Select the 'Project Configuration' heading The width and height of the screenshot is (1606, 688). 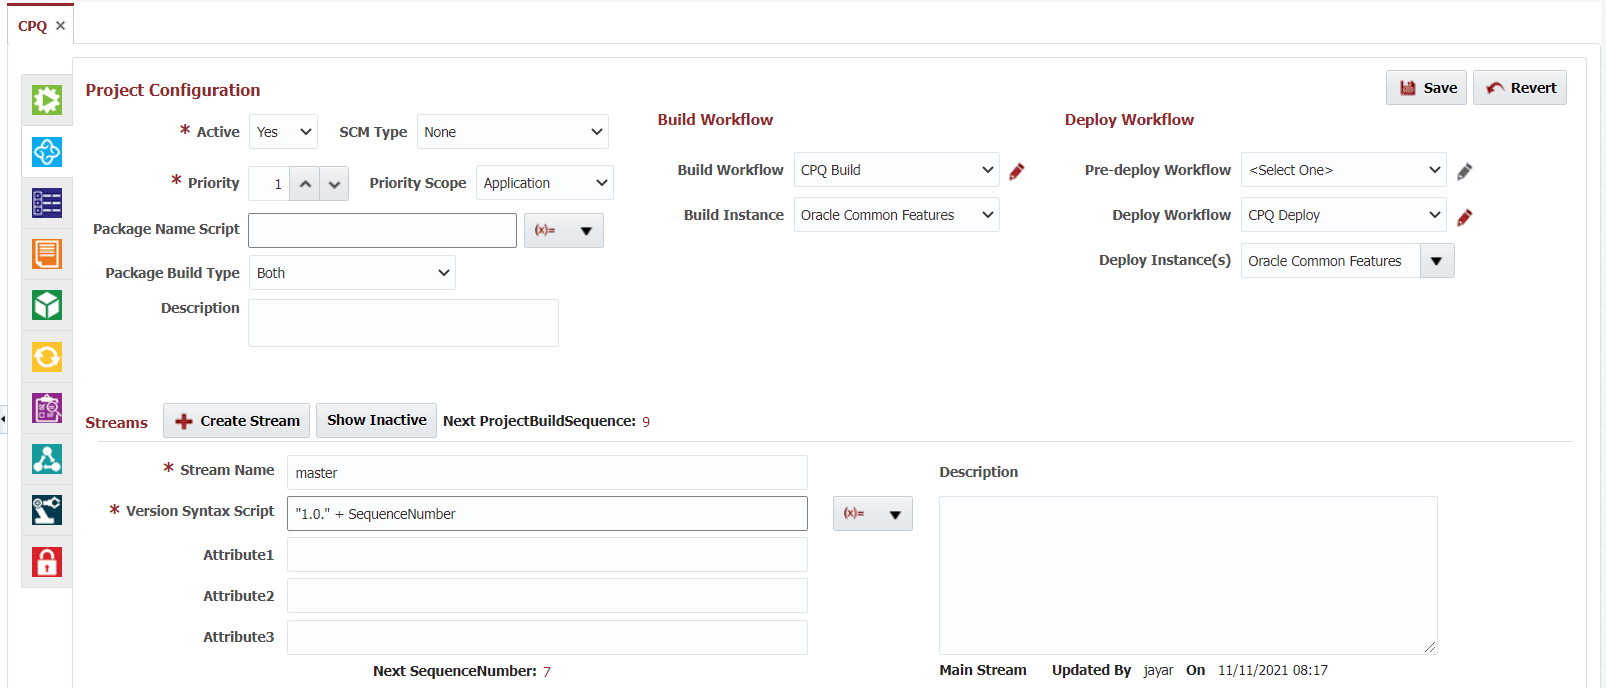tap(173, 90)
